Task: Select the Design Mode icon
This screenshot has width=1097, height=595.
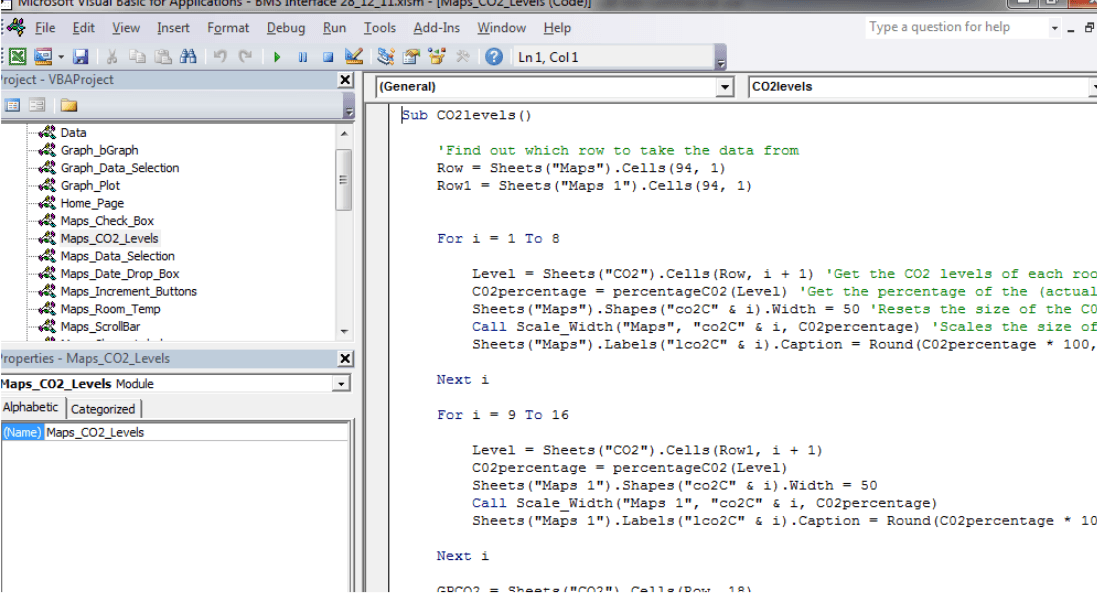Action: pos(356,57)
